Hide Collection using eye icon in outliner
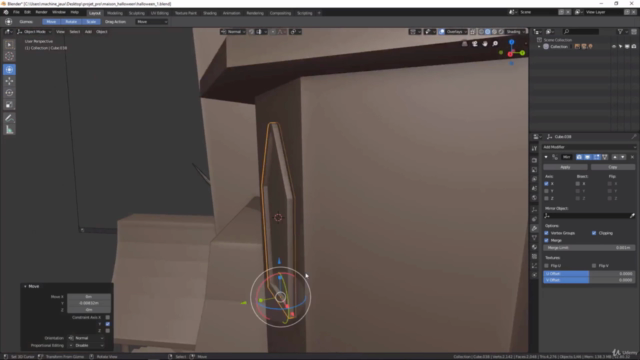The width and height of the screenshot is (640, 360). click(614, 47)
